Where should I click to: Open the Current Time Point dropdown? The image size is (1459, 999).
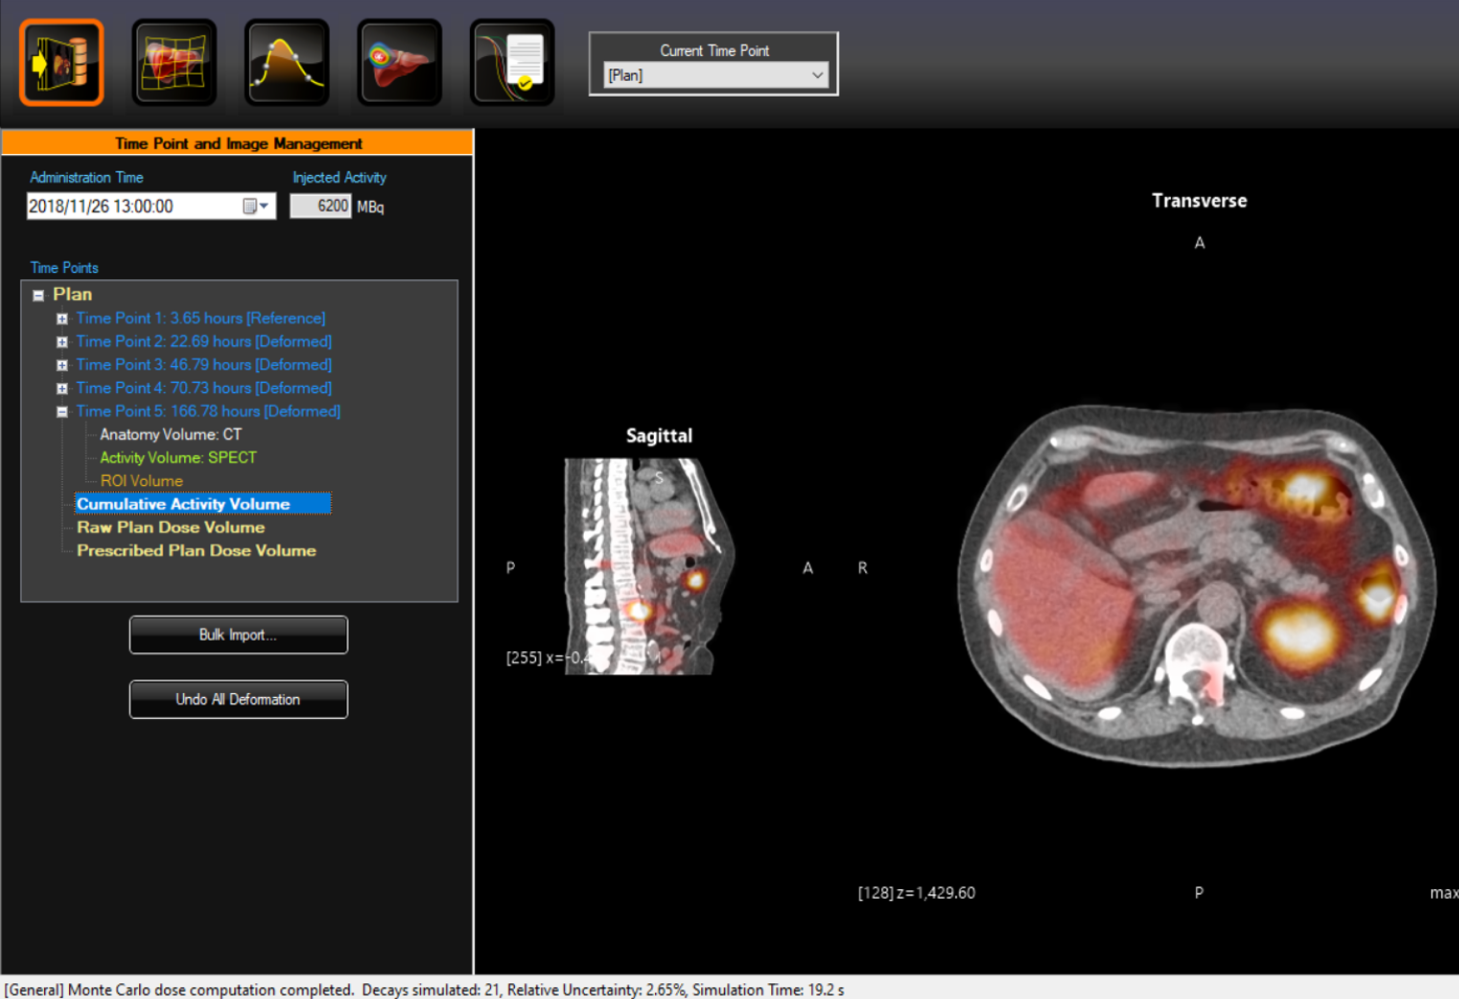[x=818, y=75]
